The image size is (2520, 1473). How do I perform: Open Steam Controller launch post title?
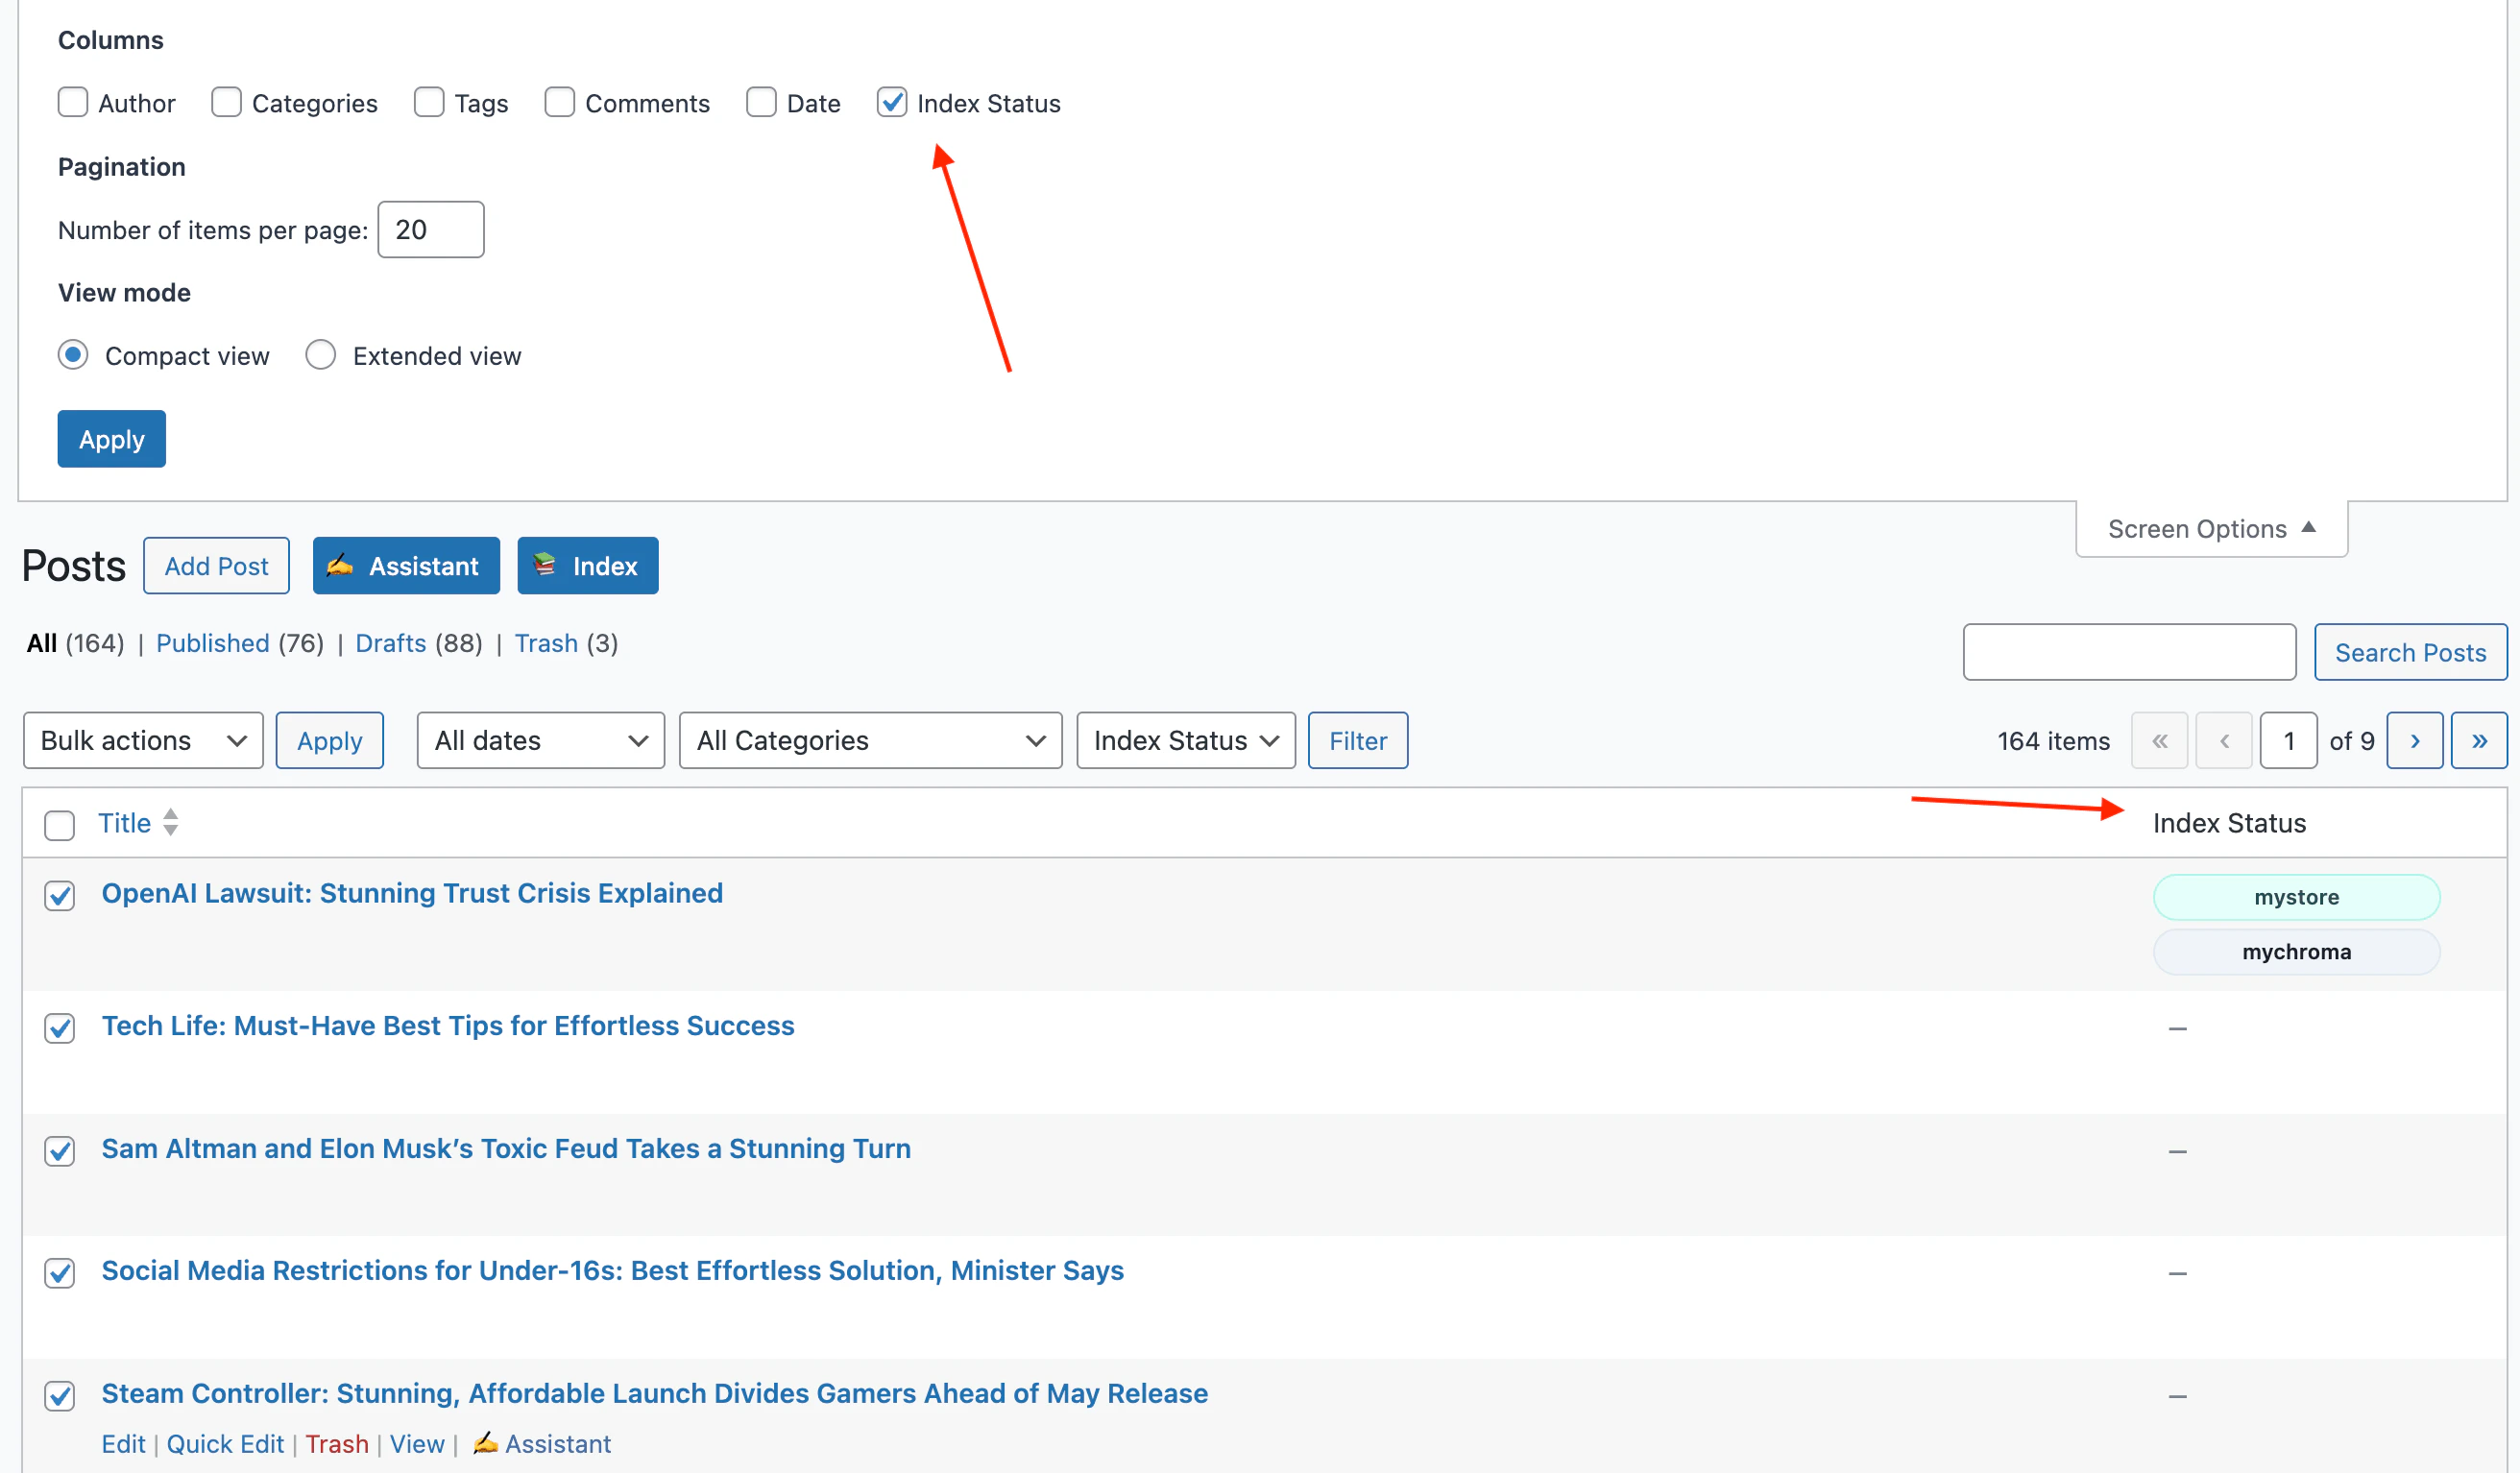click(x=655, y=1394)
